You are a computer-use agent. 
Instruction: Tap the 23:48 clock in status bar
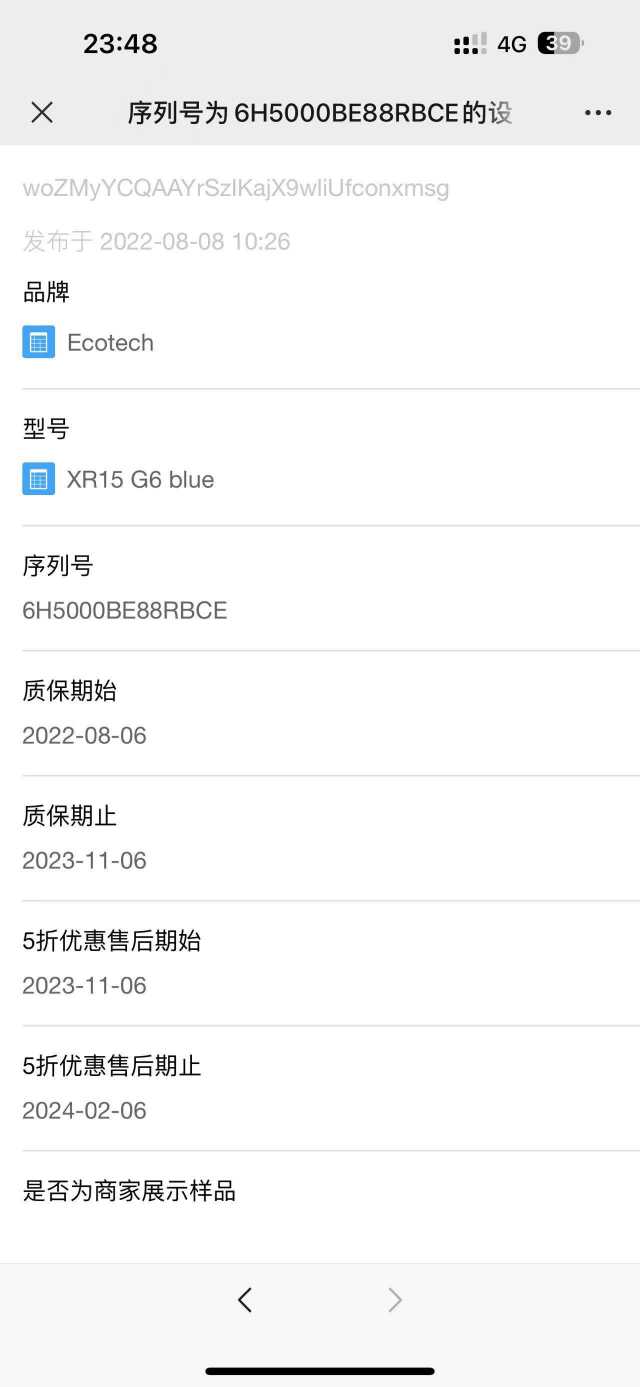click(120, 44)
